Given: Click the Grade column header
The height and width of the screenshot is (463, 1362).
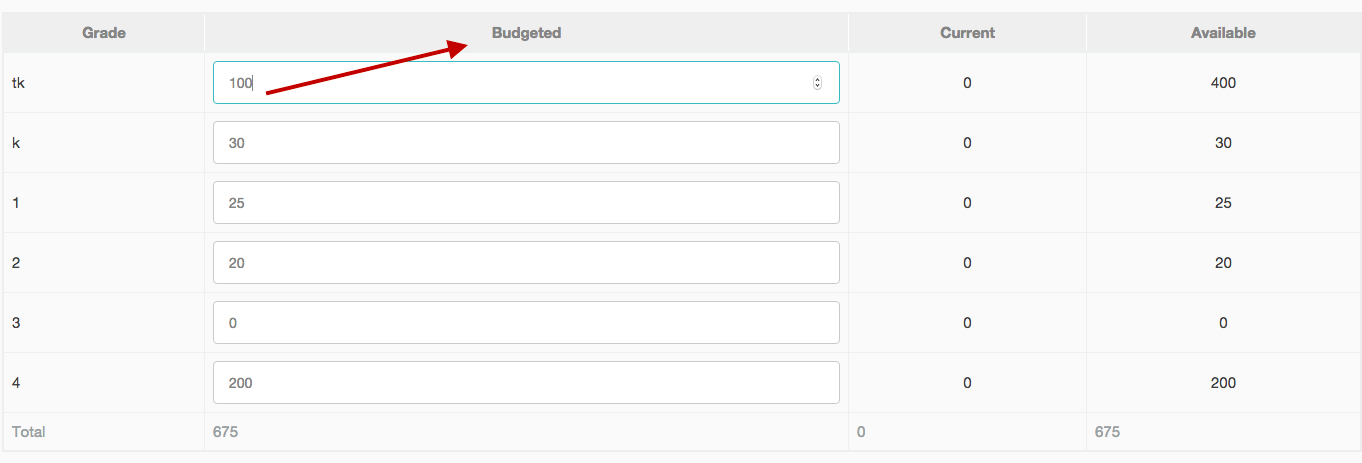Looking at the screenshot, I should 104,33.
